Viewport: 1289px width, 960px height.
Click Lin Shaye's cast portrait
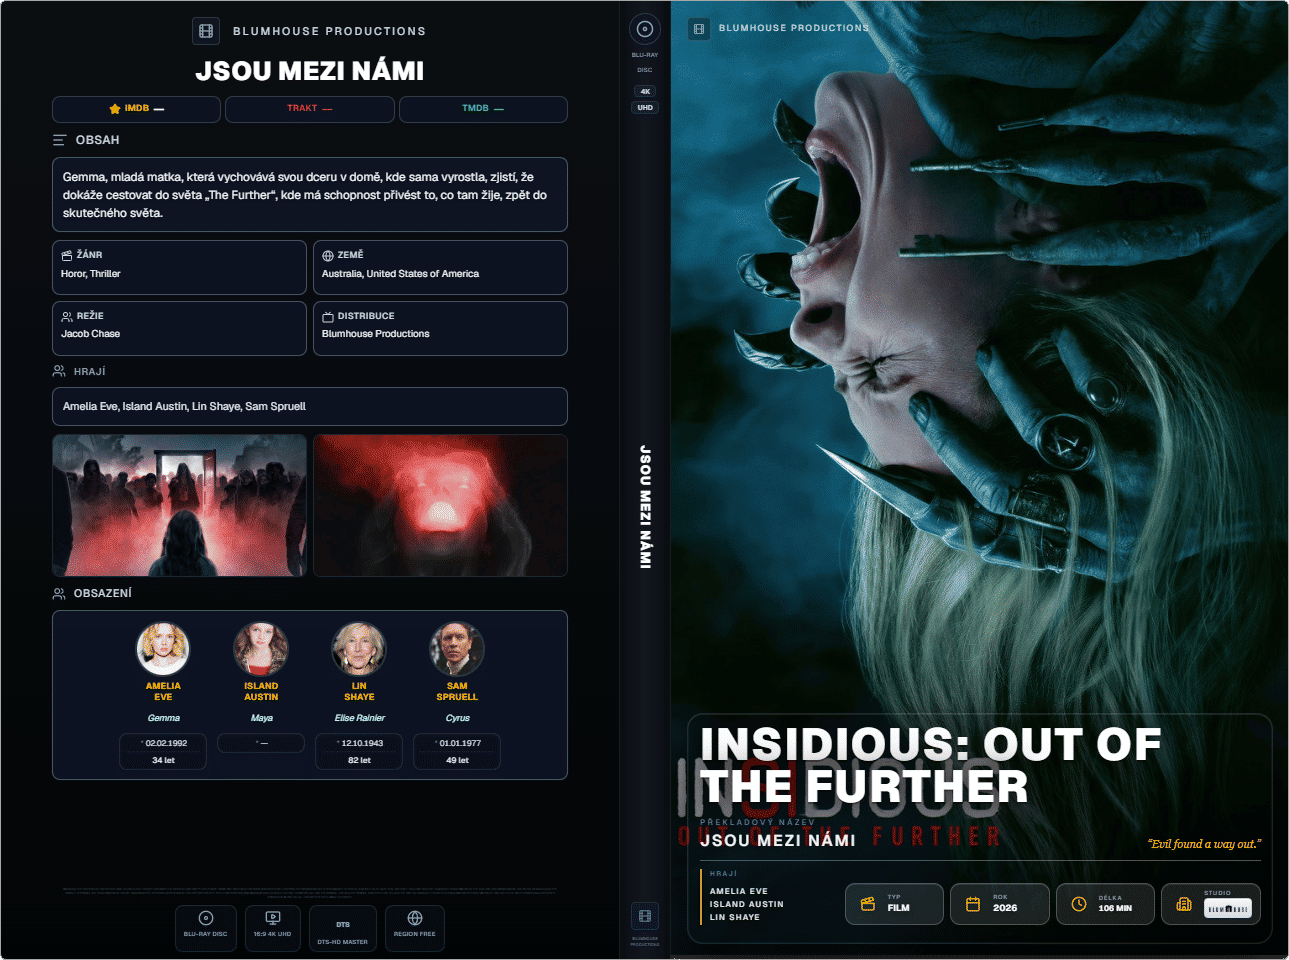[x=359, y=649]
